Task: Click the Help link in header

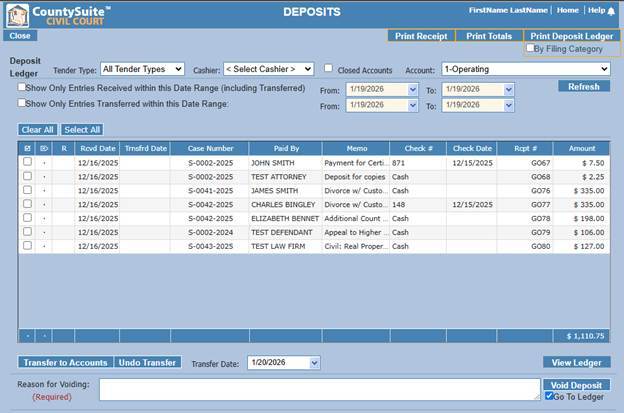Action: pyautogui.click(x=596, y=10)
